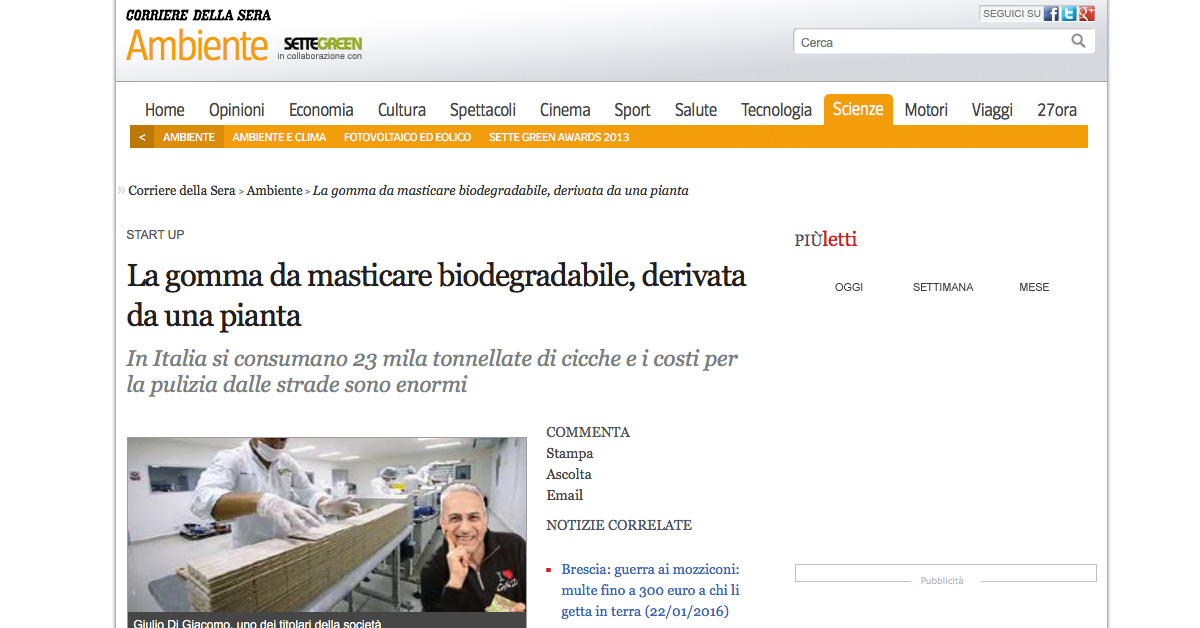Select the Scienze navigation tab
Screen dimensions: 1200x628
point(858,110)
